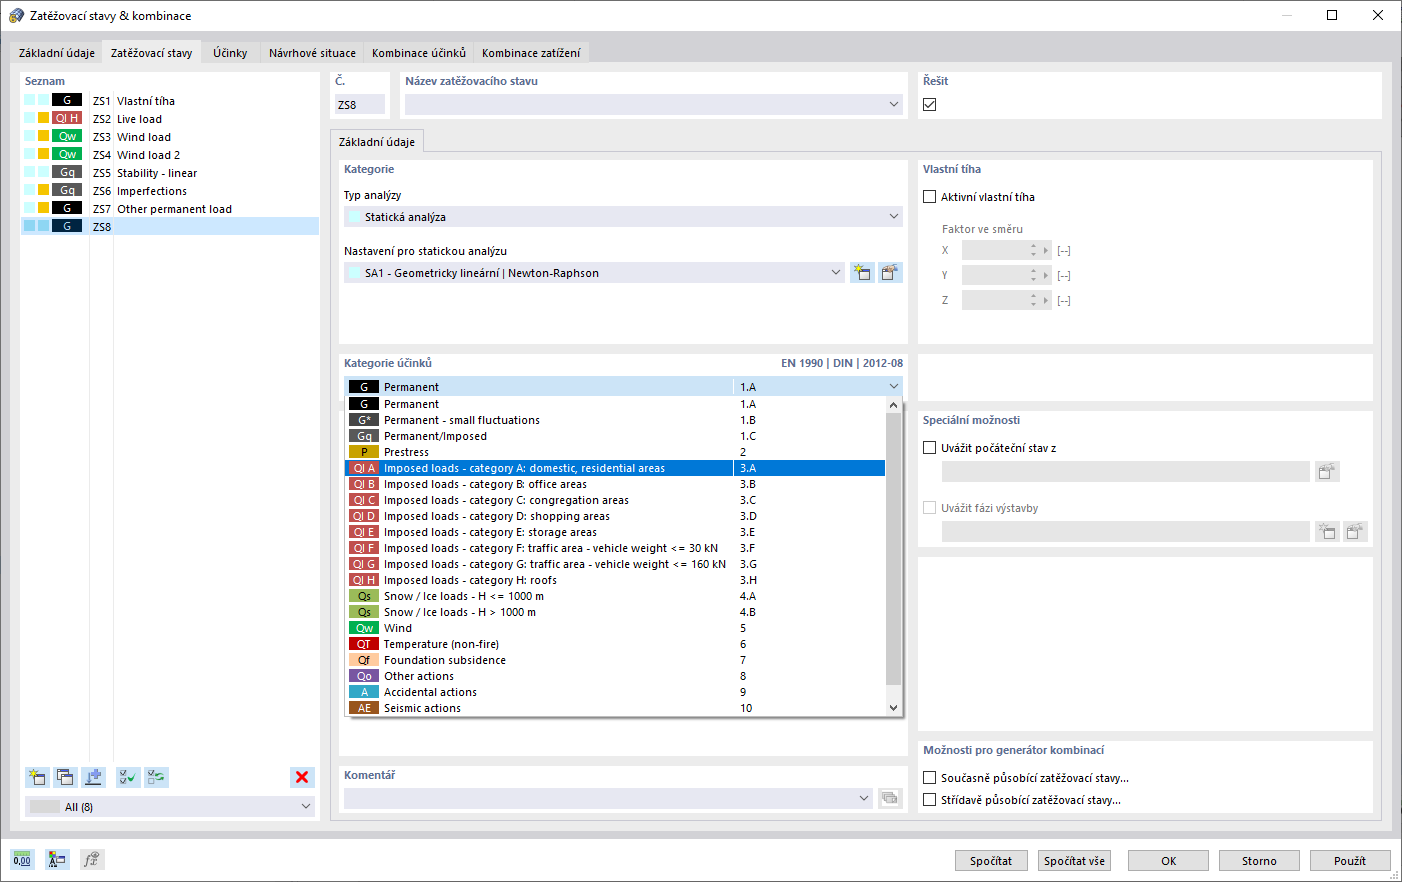Select load case ZS4 Wind load 2
Viewport: 1402px width, 882px height.
click(170, 154)
